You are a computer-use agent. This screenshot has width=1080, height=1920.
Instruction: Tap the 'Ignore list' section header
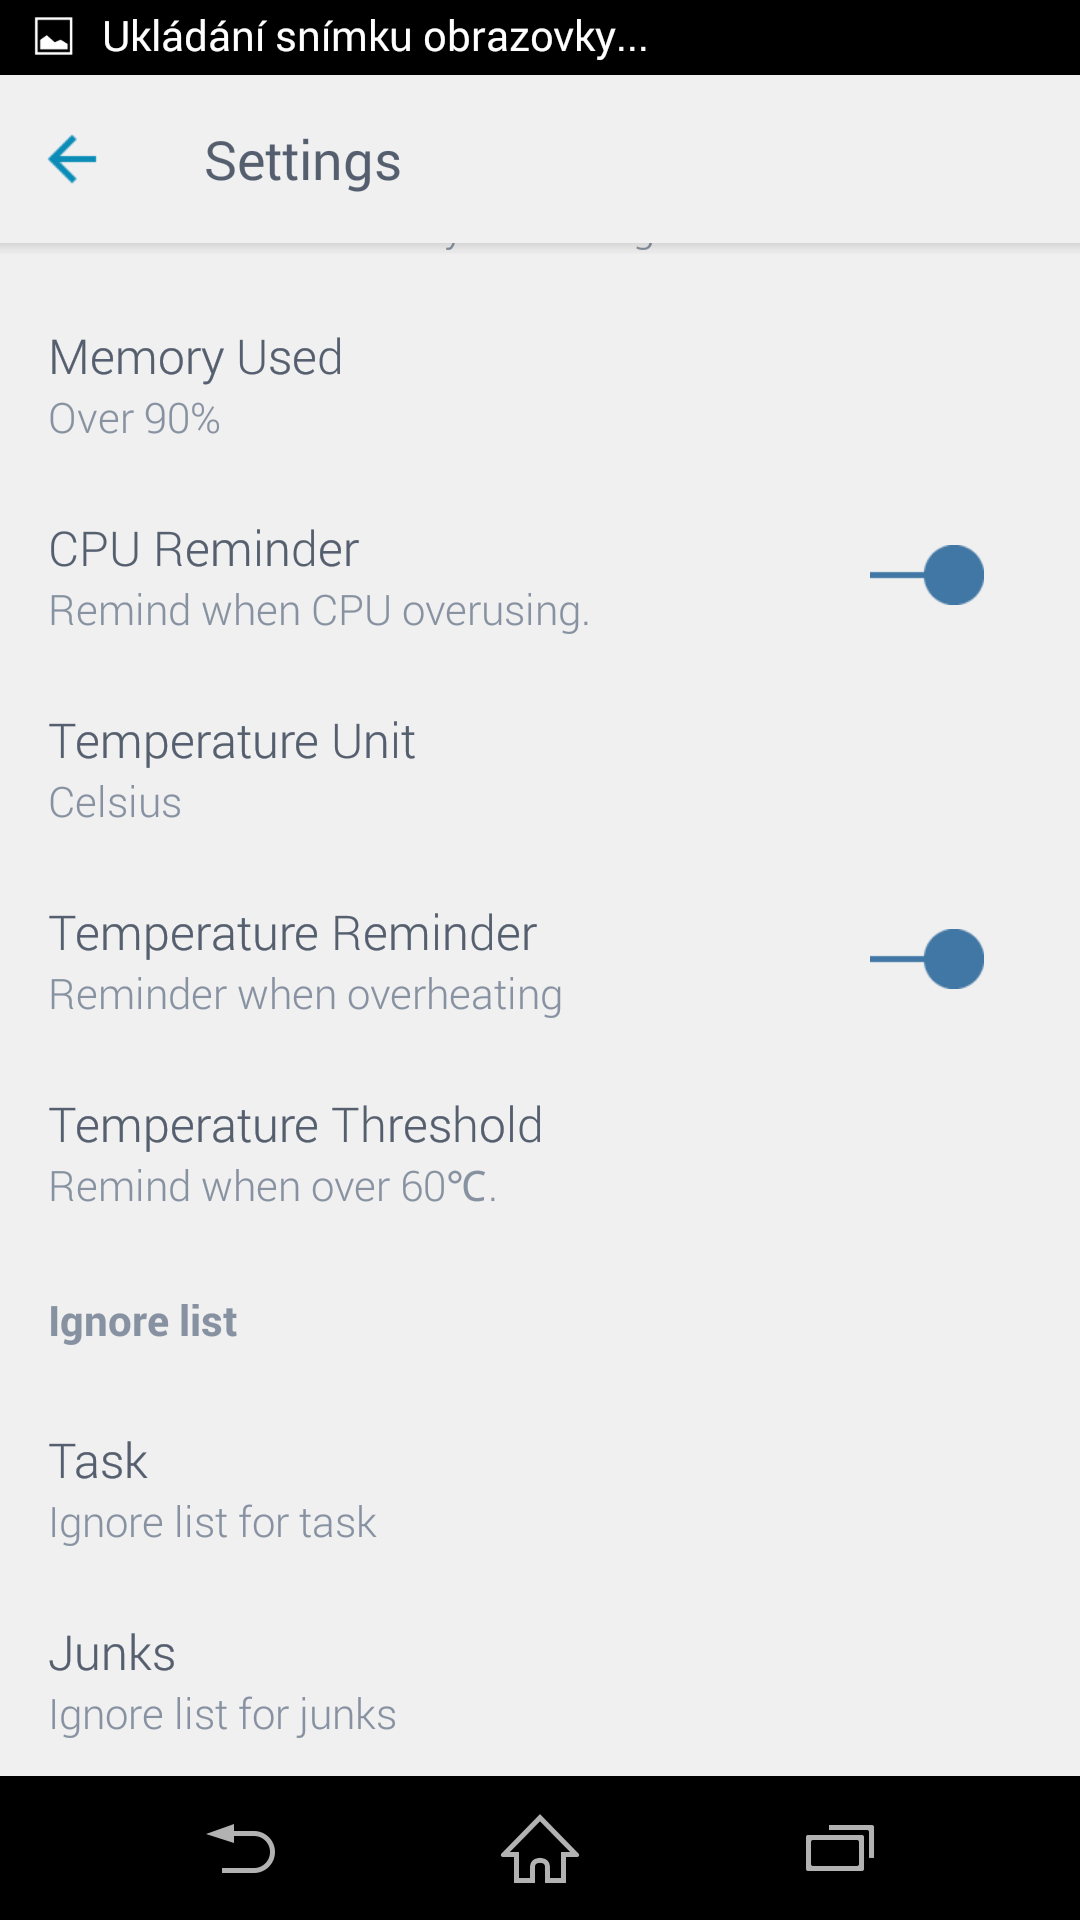[142, 1322]
